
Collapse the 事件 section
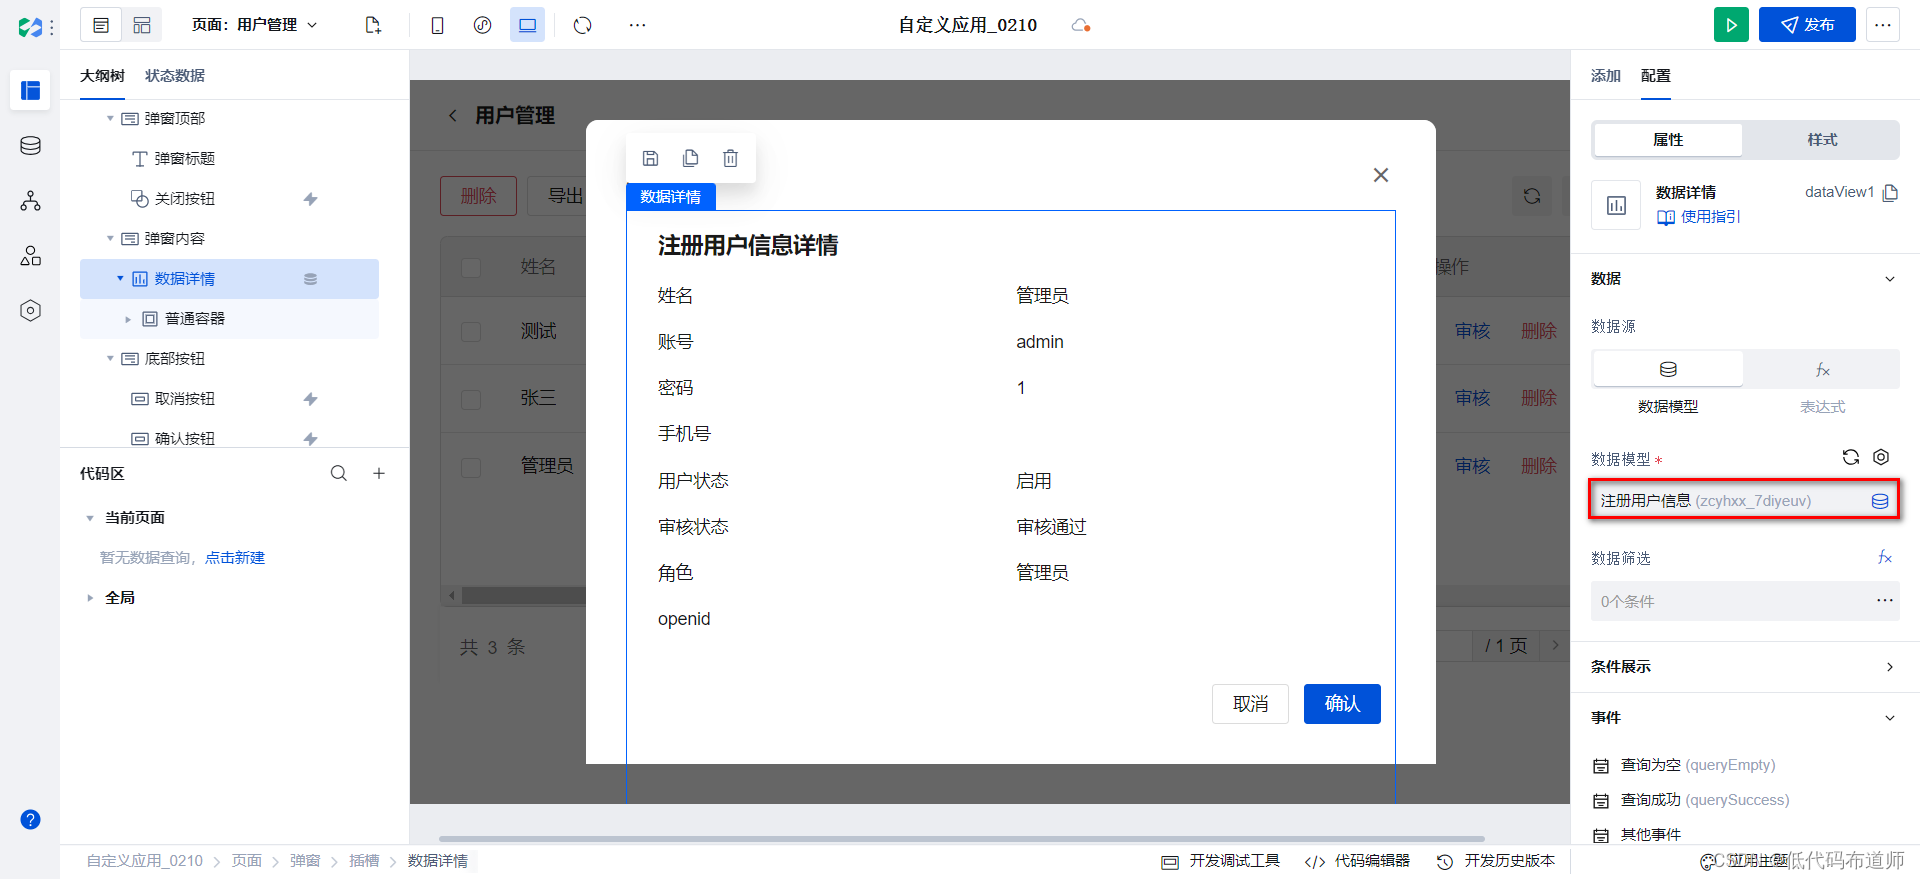pos(1890,718)
